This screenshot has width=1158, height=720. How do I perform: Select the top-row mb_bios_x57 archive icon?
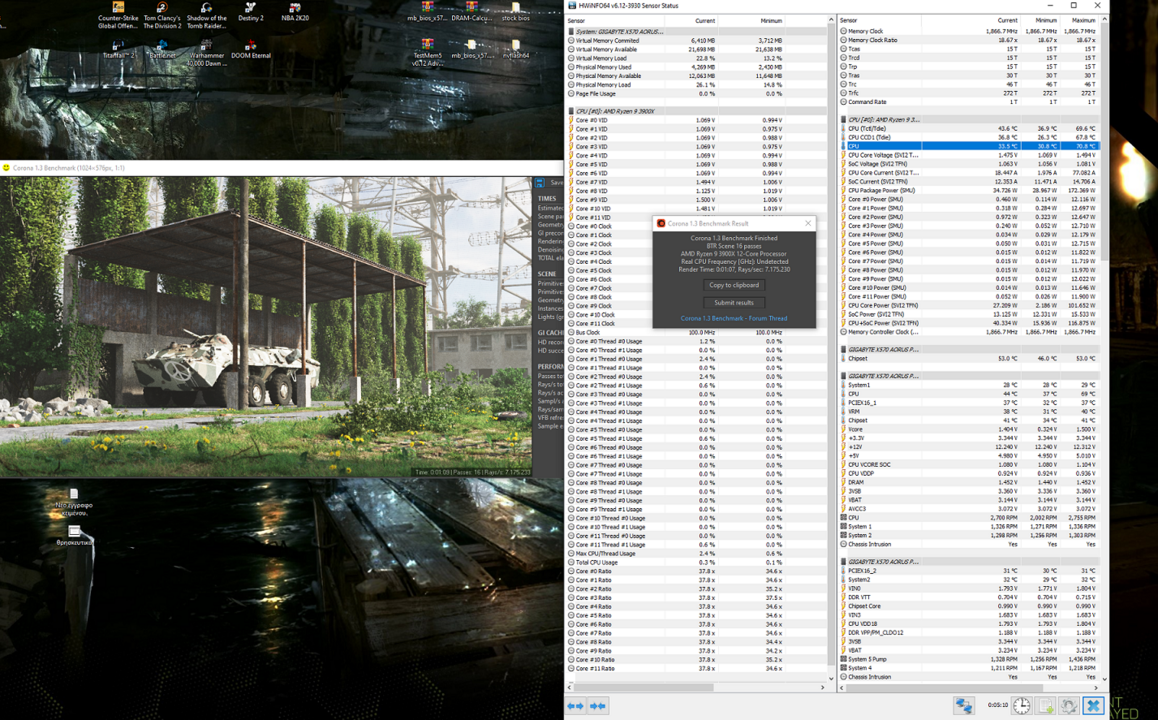[x=427, y=12]
